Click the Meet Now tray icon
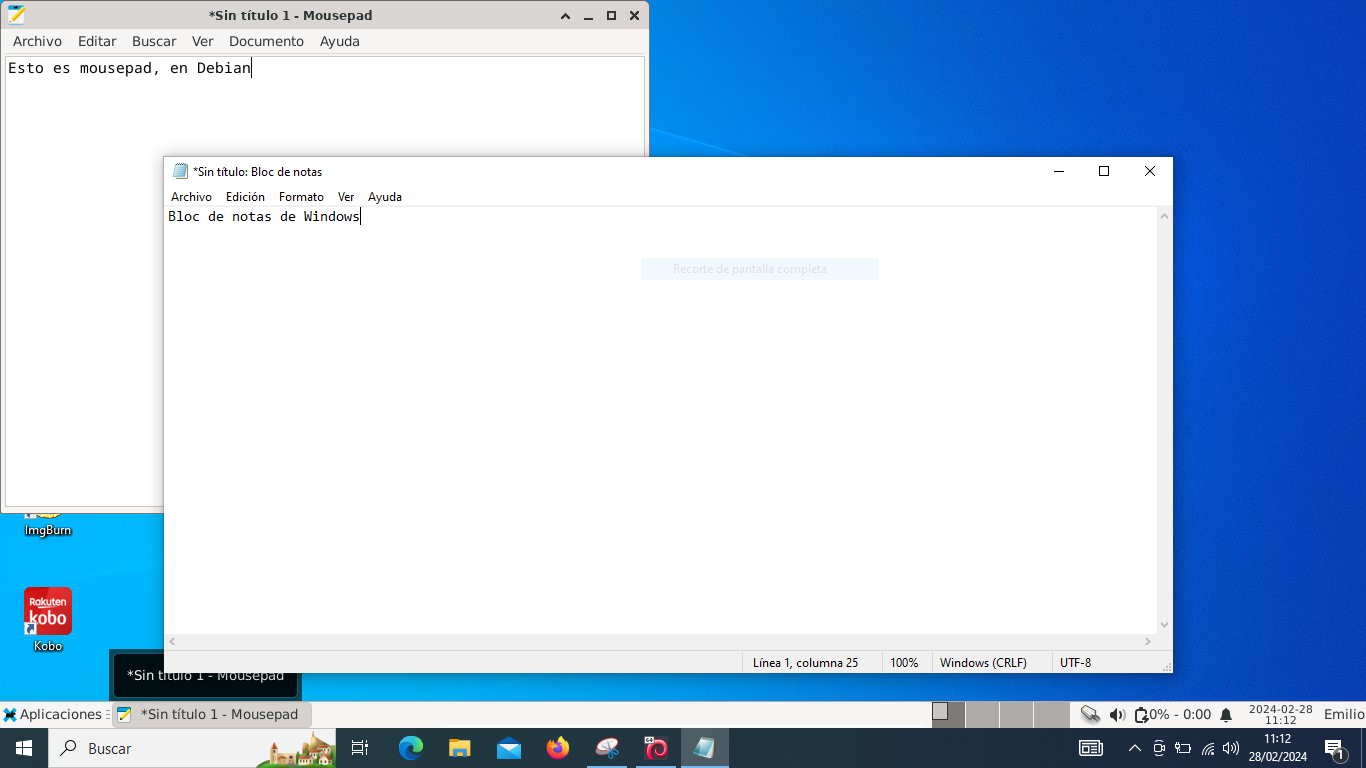 [1159, 748]
